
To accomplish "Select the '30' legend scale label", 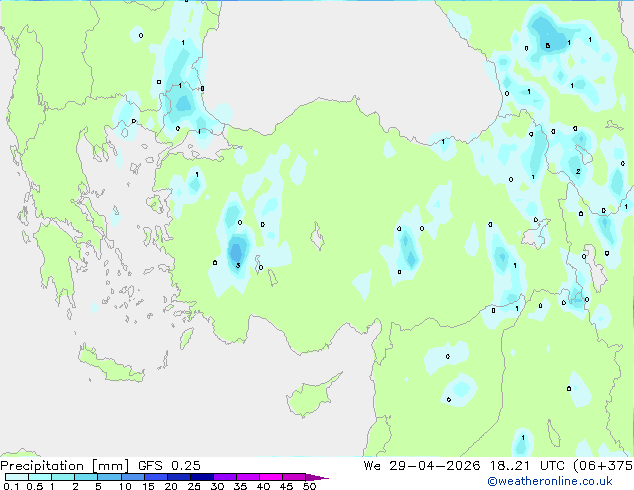I will pos(217,486).
